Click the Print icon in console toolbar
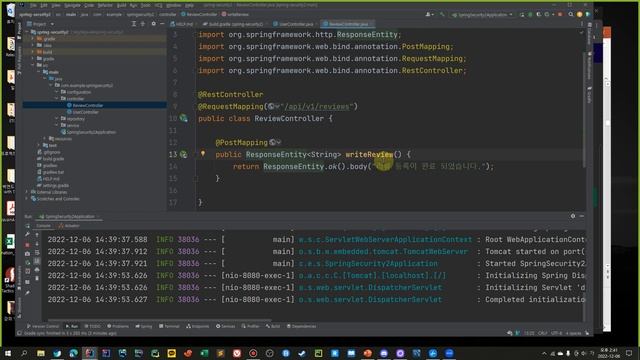 tap(37, 270)
